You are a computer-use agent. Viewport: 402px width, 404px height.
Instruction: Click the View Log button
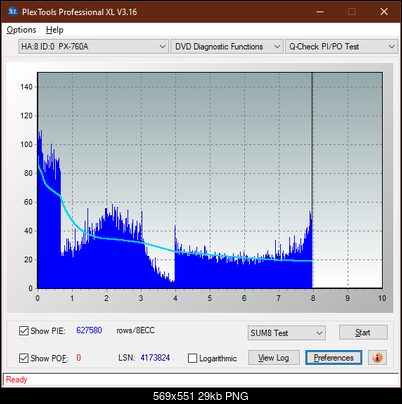coord(274,358)
